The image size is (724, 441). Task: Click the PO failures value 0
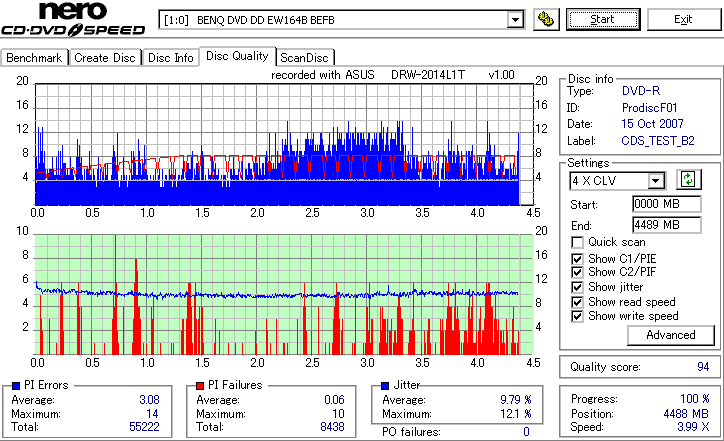(x=526, y=432)
